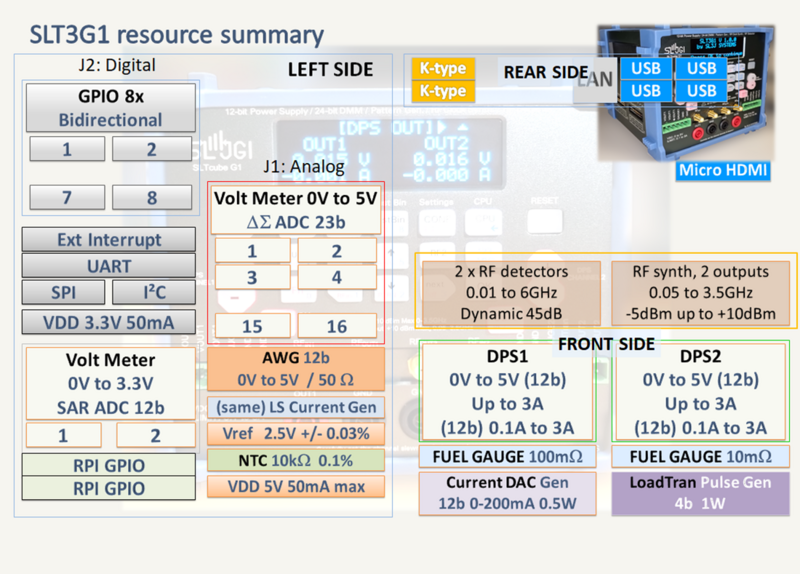Image resolution: width=800 pixels, height=574 pixels.
Task: Click channel 1 under the ΔΣ ADC 23b meter
Action: coord(253,251)
